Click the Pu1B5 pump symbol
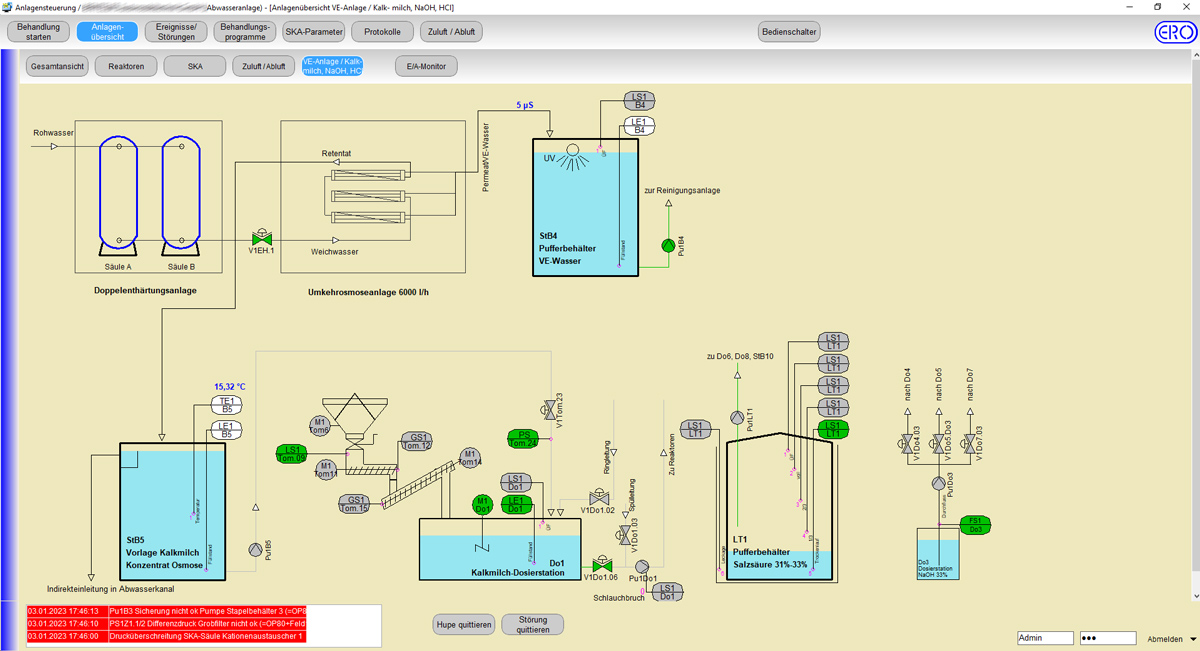Image resolution: width=1200 pixels, height=651 pixels. [x=254, y=549]
